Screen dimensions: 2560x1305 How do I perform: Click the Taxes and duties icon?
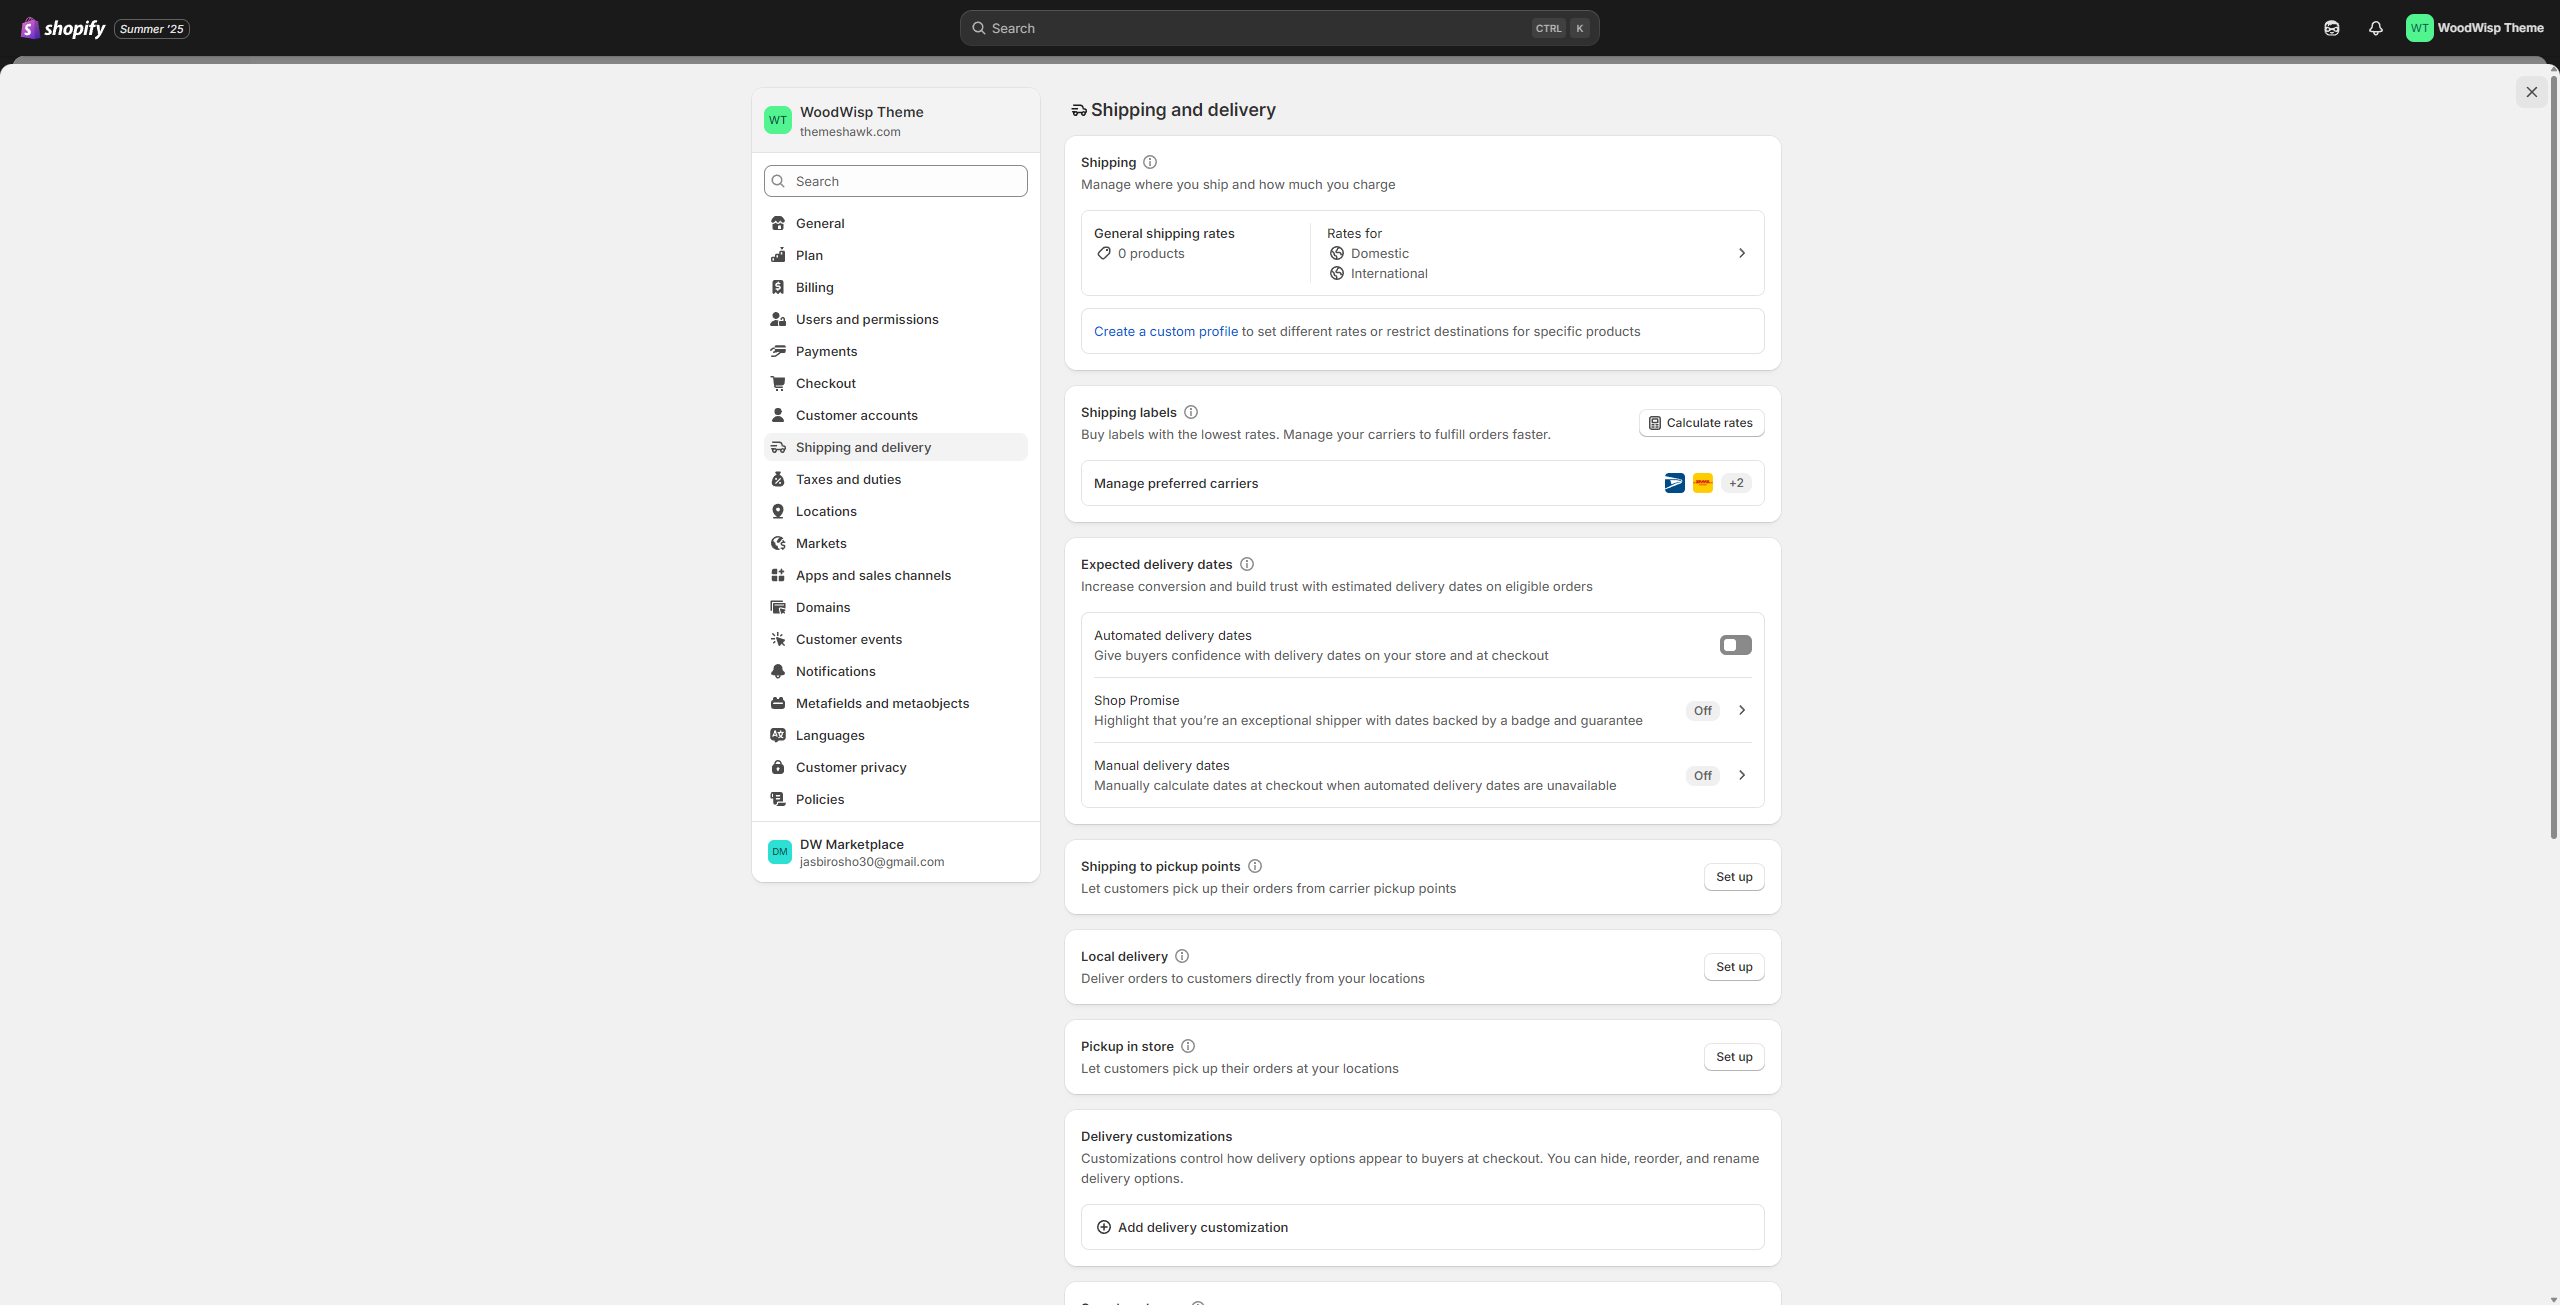point(779,479)
